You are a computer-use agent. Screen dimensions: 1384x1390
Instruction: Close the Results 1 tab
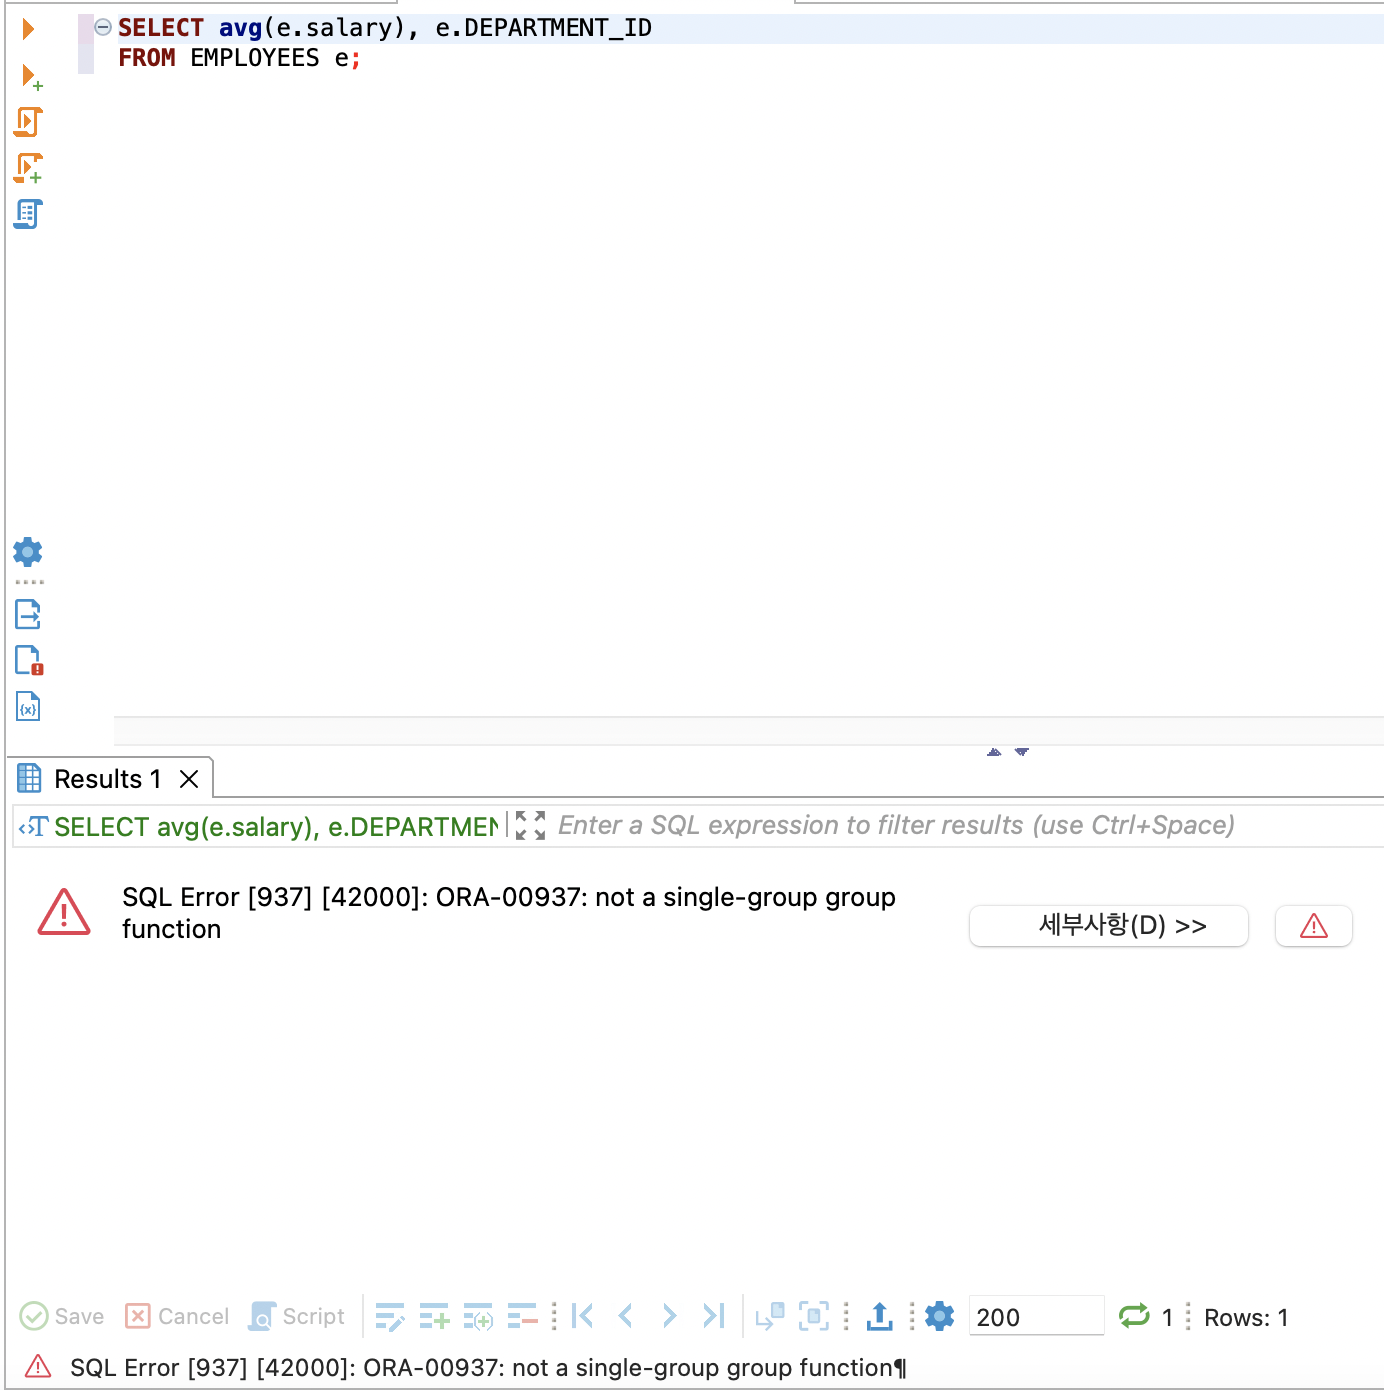189,779
